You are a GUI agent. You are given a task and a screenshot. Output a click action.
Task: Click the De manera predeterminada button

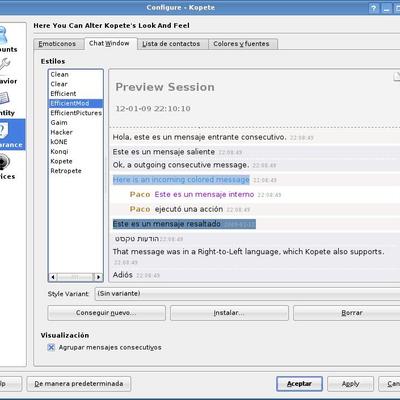click(79, 384)
